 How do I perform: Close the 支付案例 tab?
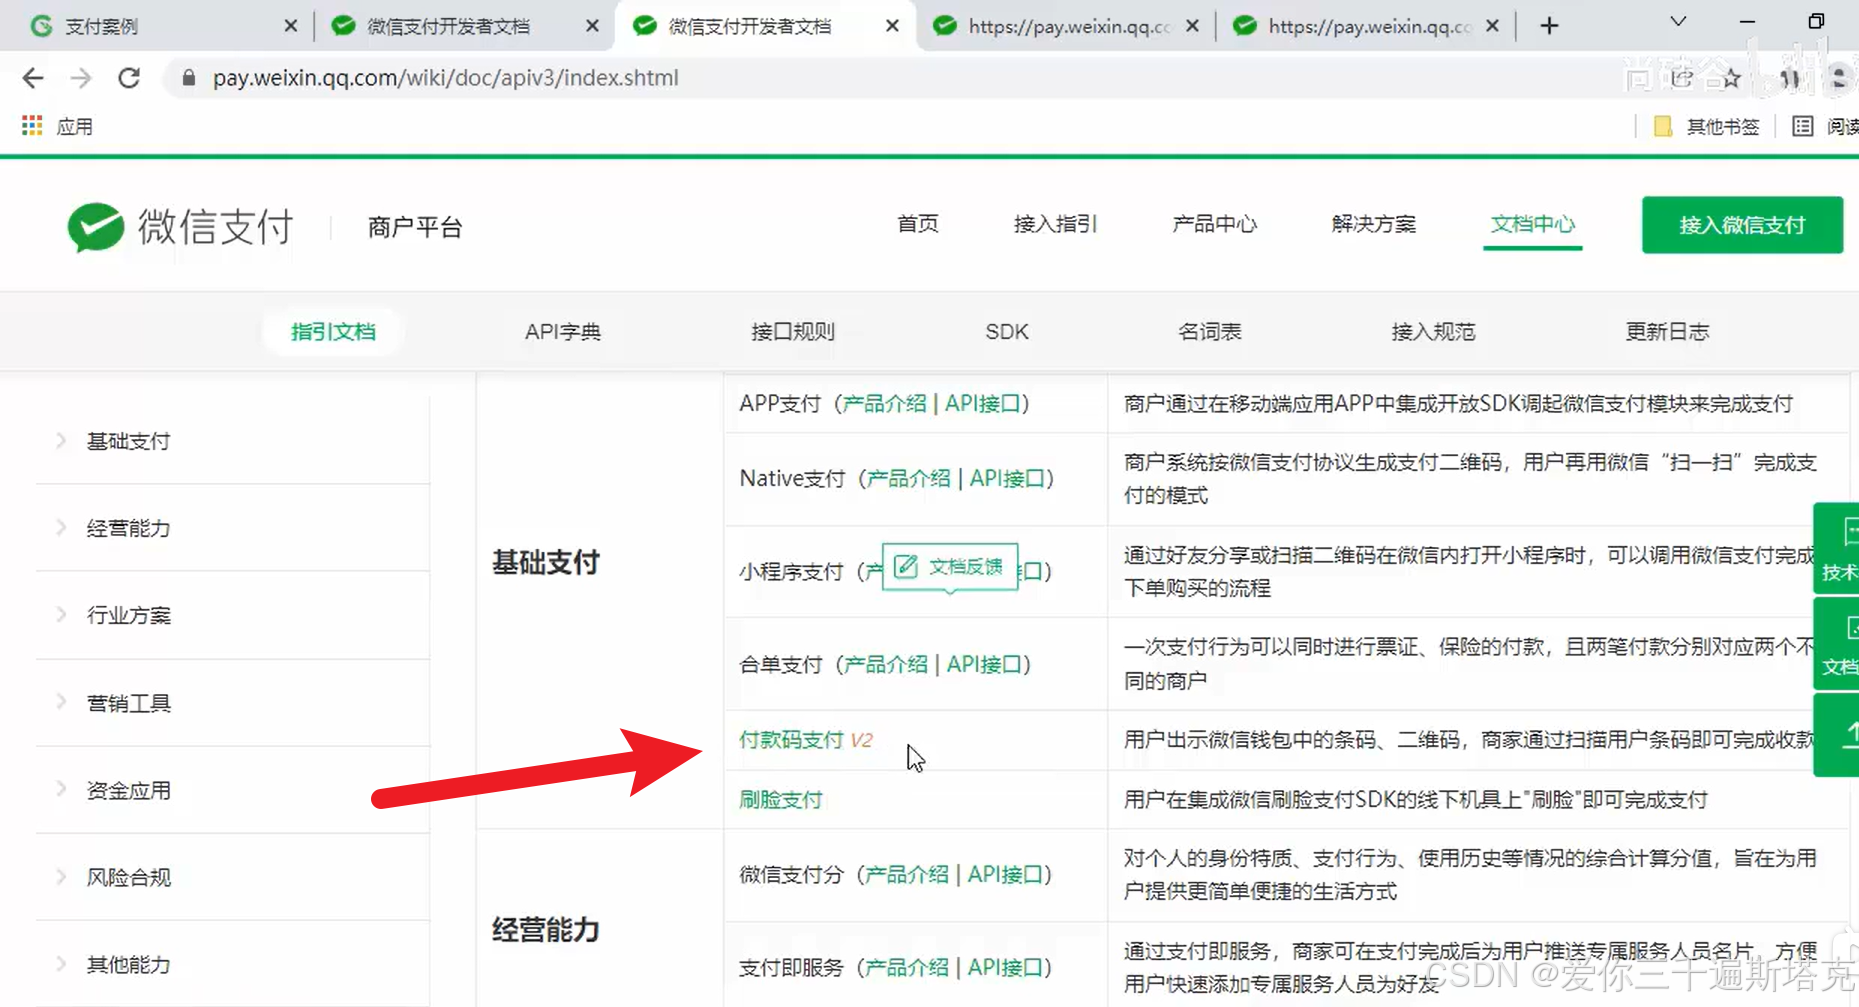pyautogui.click(x=290, y=26)
